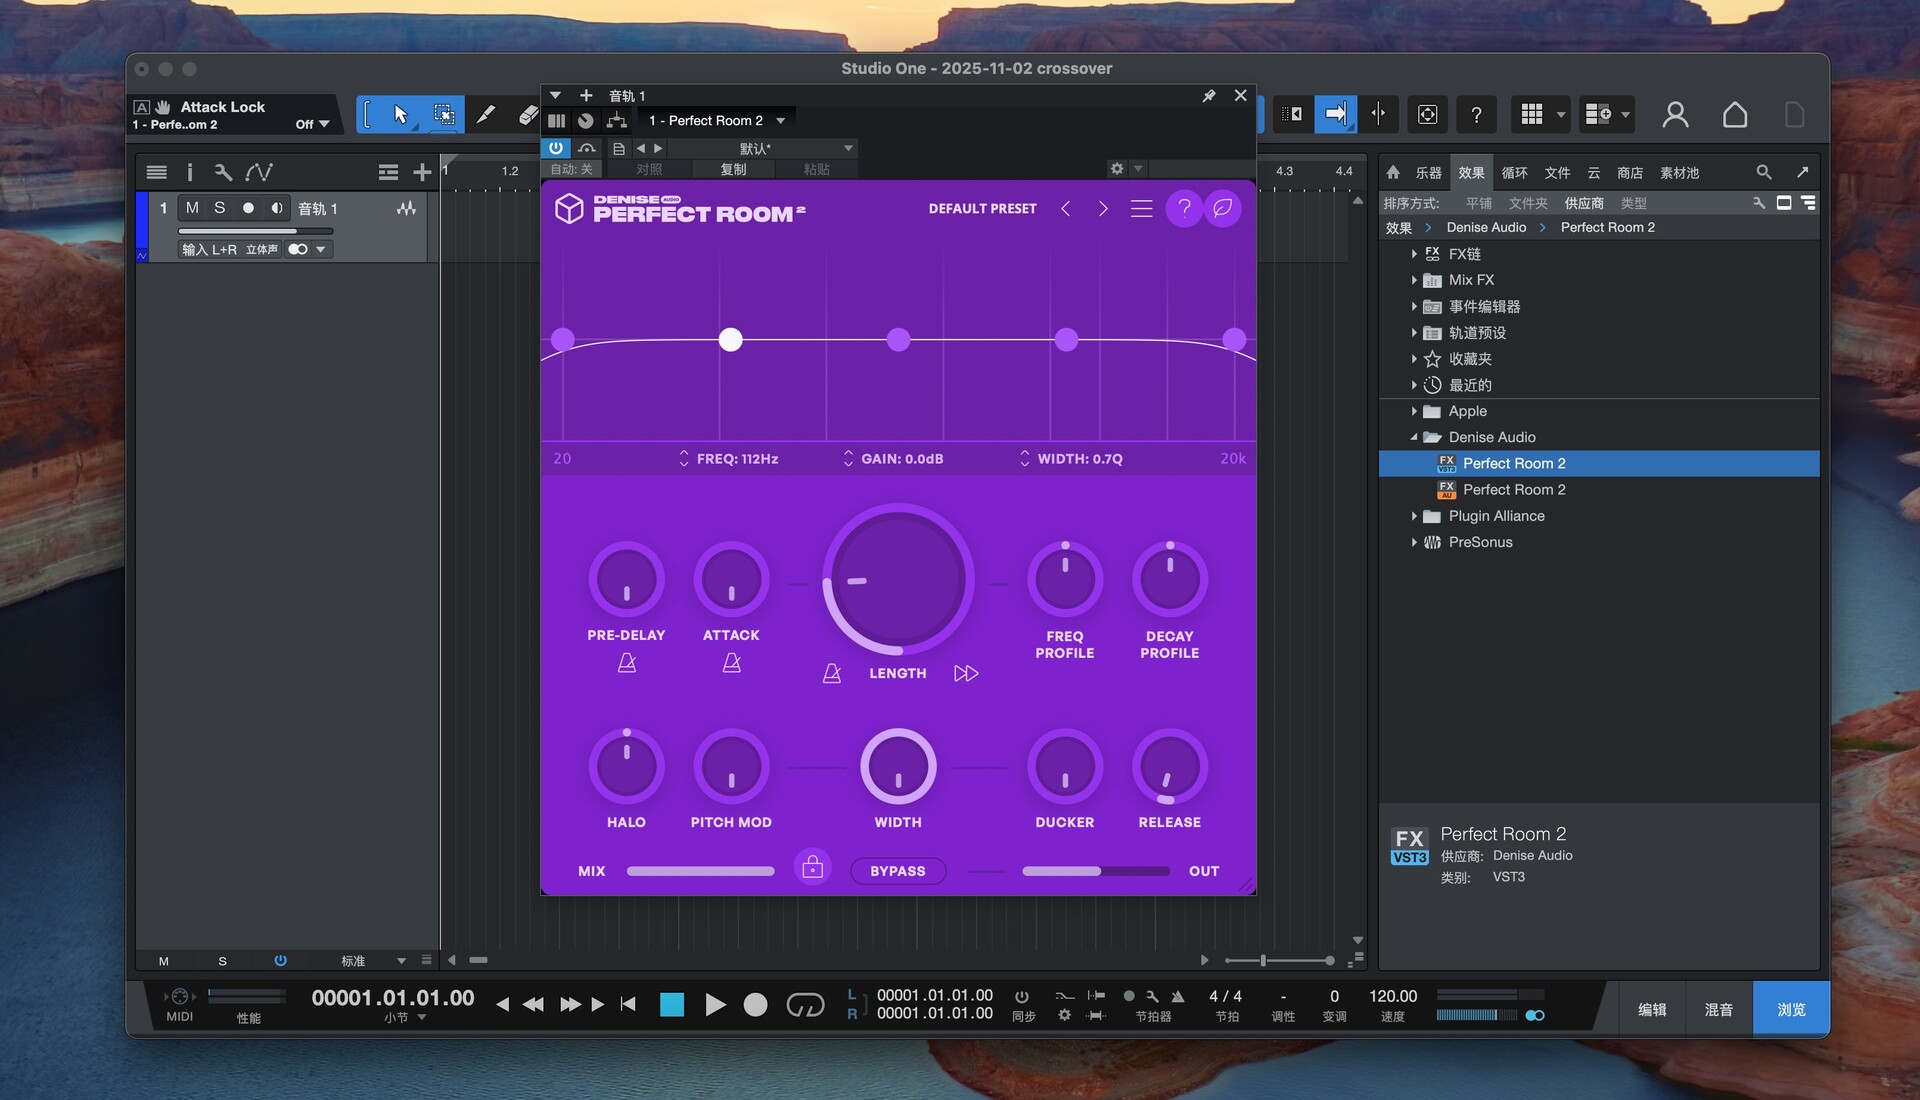
Task: Click the Record button in transport
Action: [756, 1005]
